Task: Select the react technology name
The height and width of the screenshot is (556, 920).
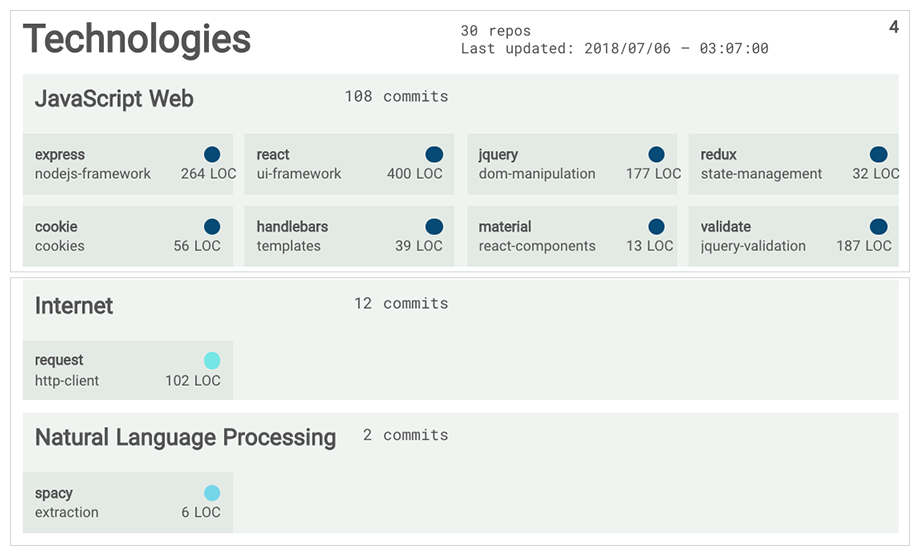Action: click(273, 155)
